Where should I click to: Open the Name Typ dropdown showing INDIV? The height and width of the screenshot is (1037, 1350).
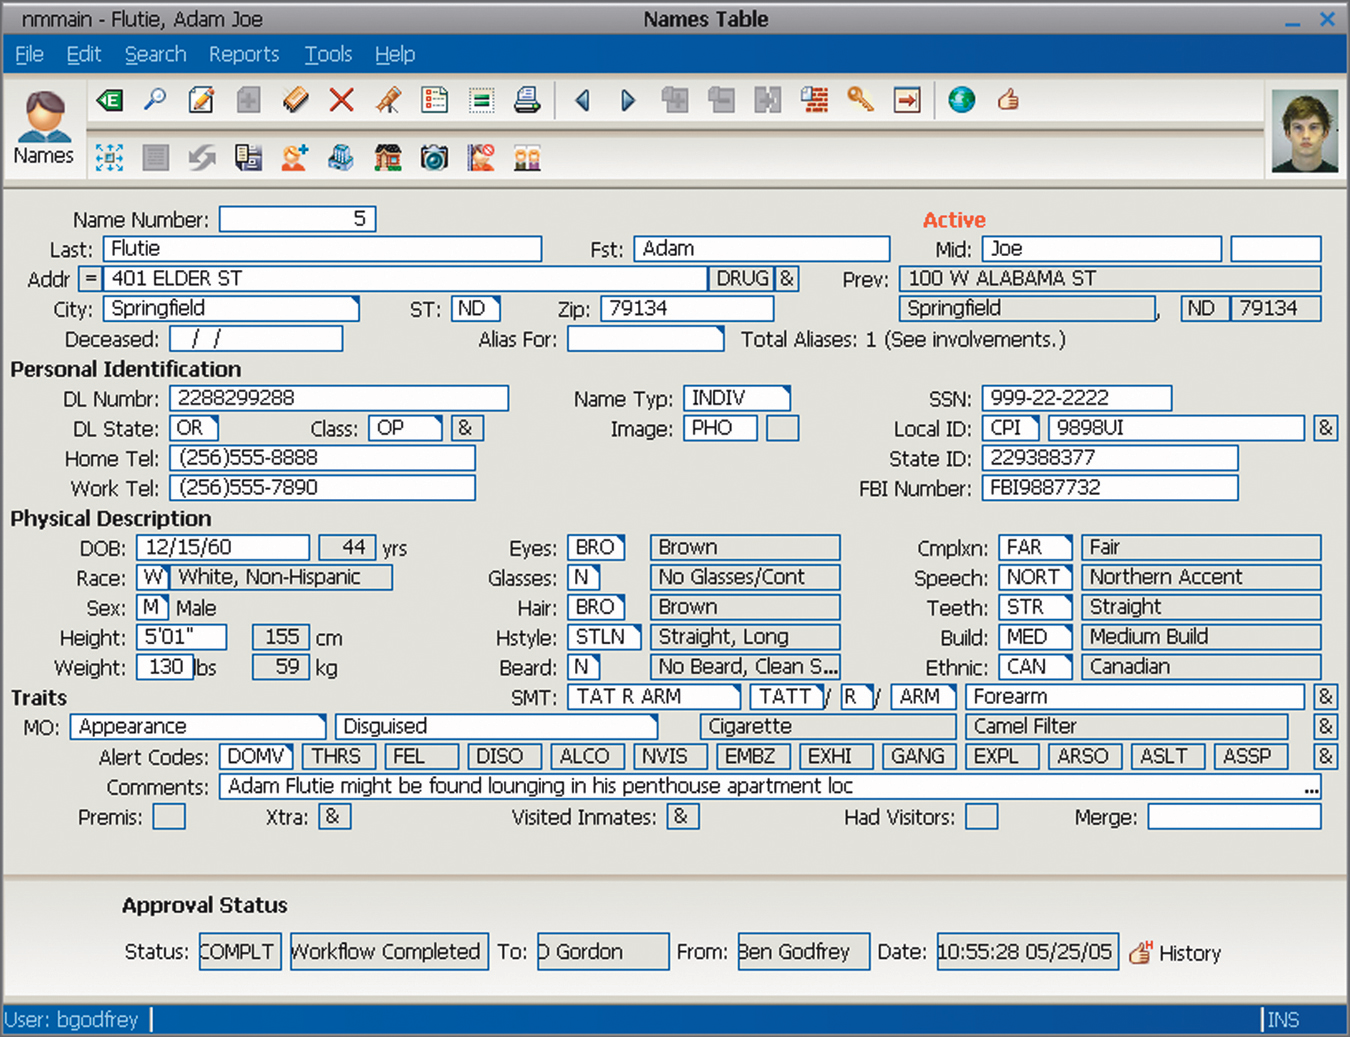tap(737, 398)
